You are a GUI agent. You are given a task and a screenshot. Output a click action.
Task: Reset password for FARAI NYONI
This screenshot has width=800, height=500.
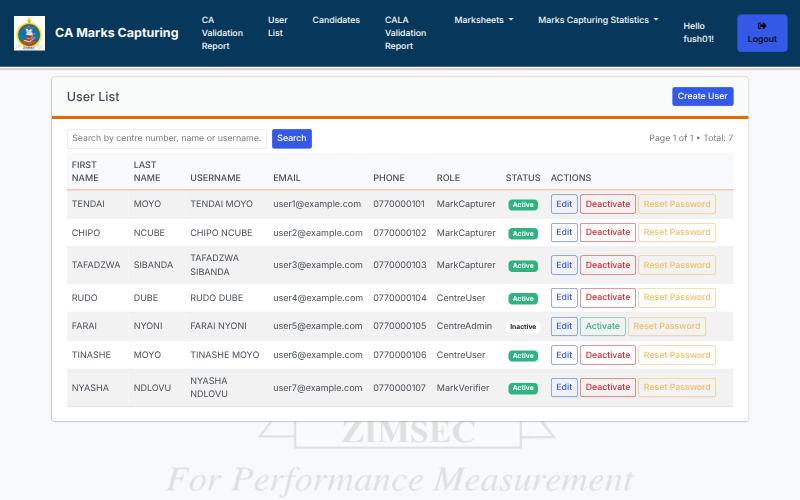666,326
